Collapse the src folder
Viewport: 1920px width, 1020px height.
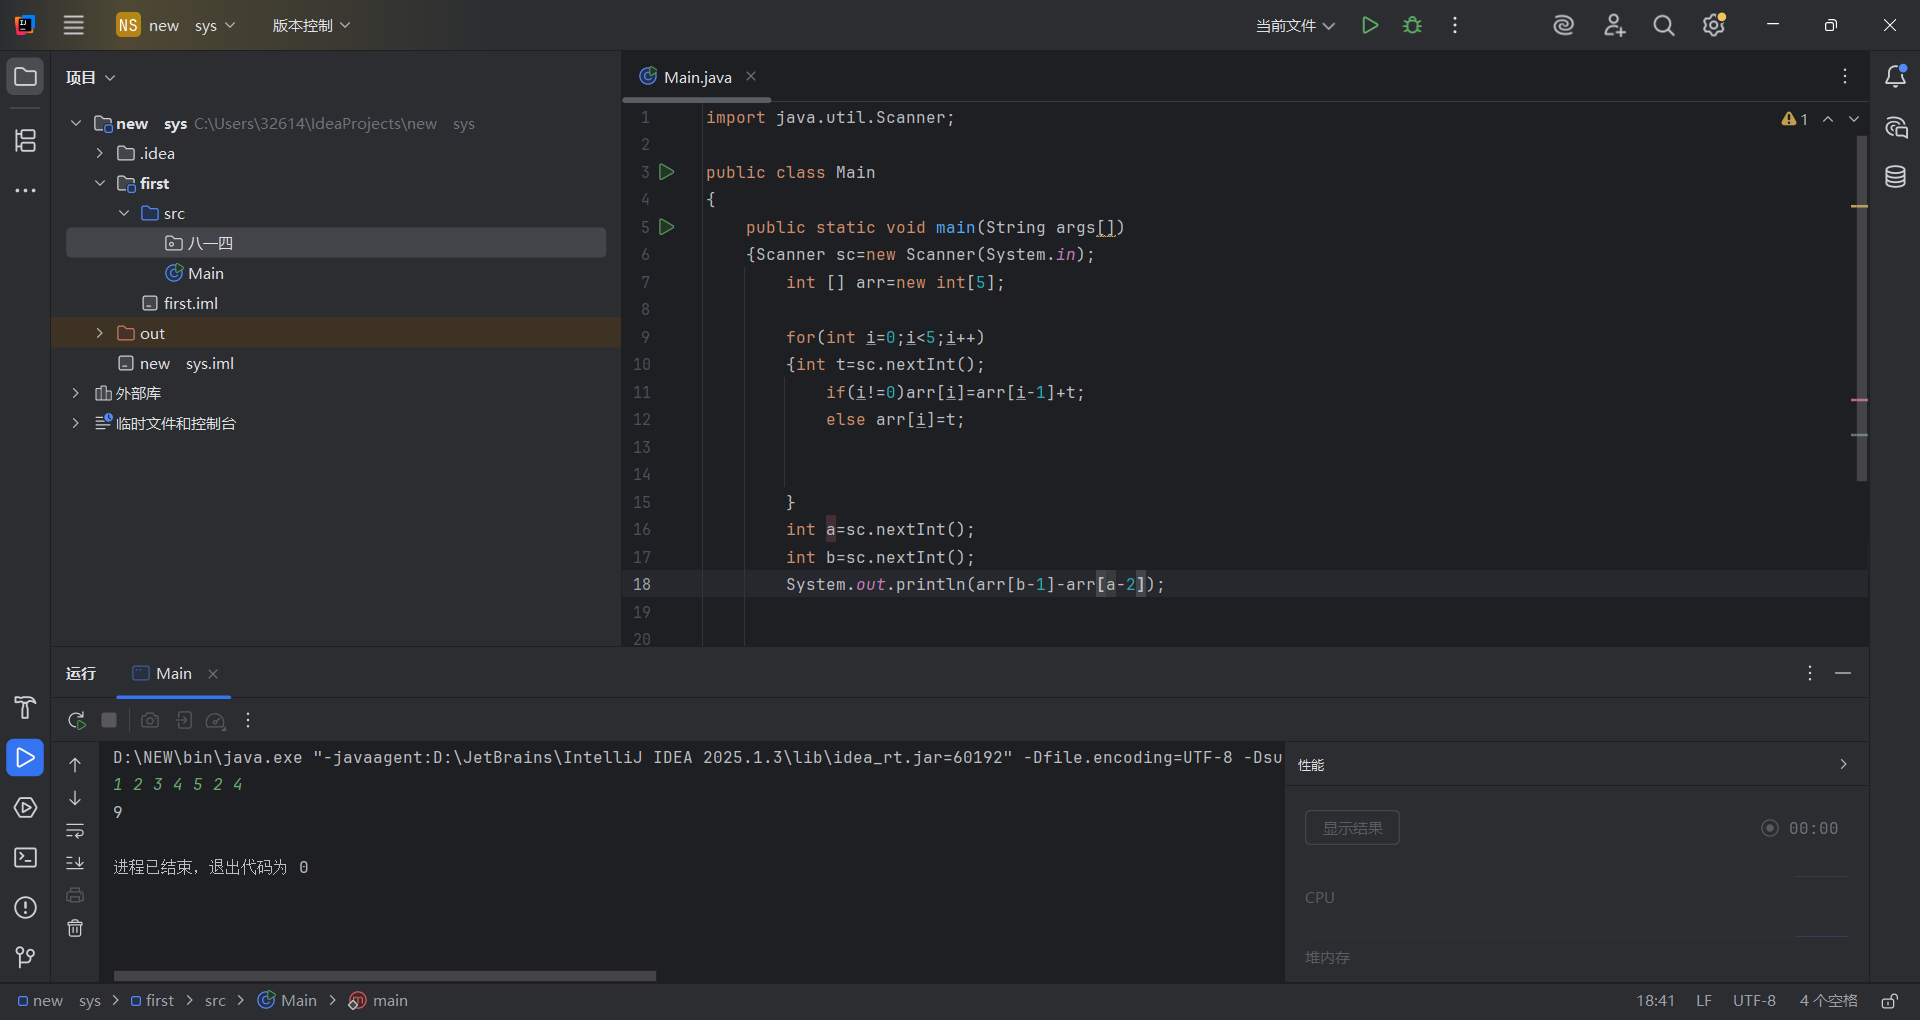pos(124,213)
